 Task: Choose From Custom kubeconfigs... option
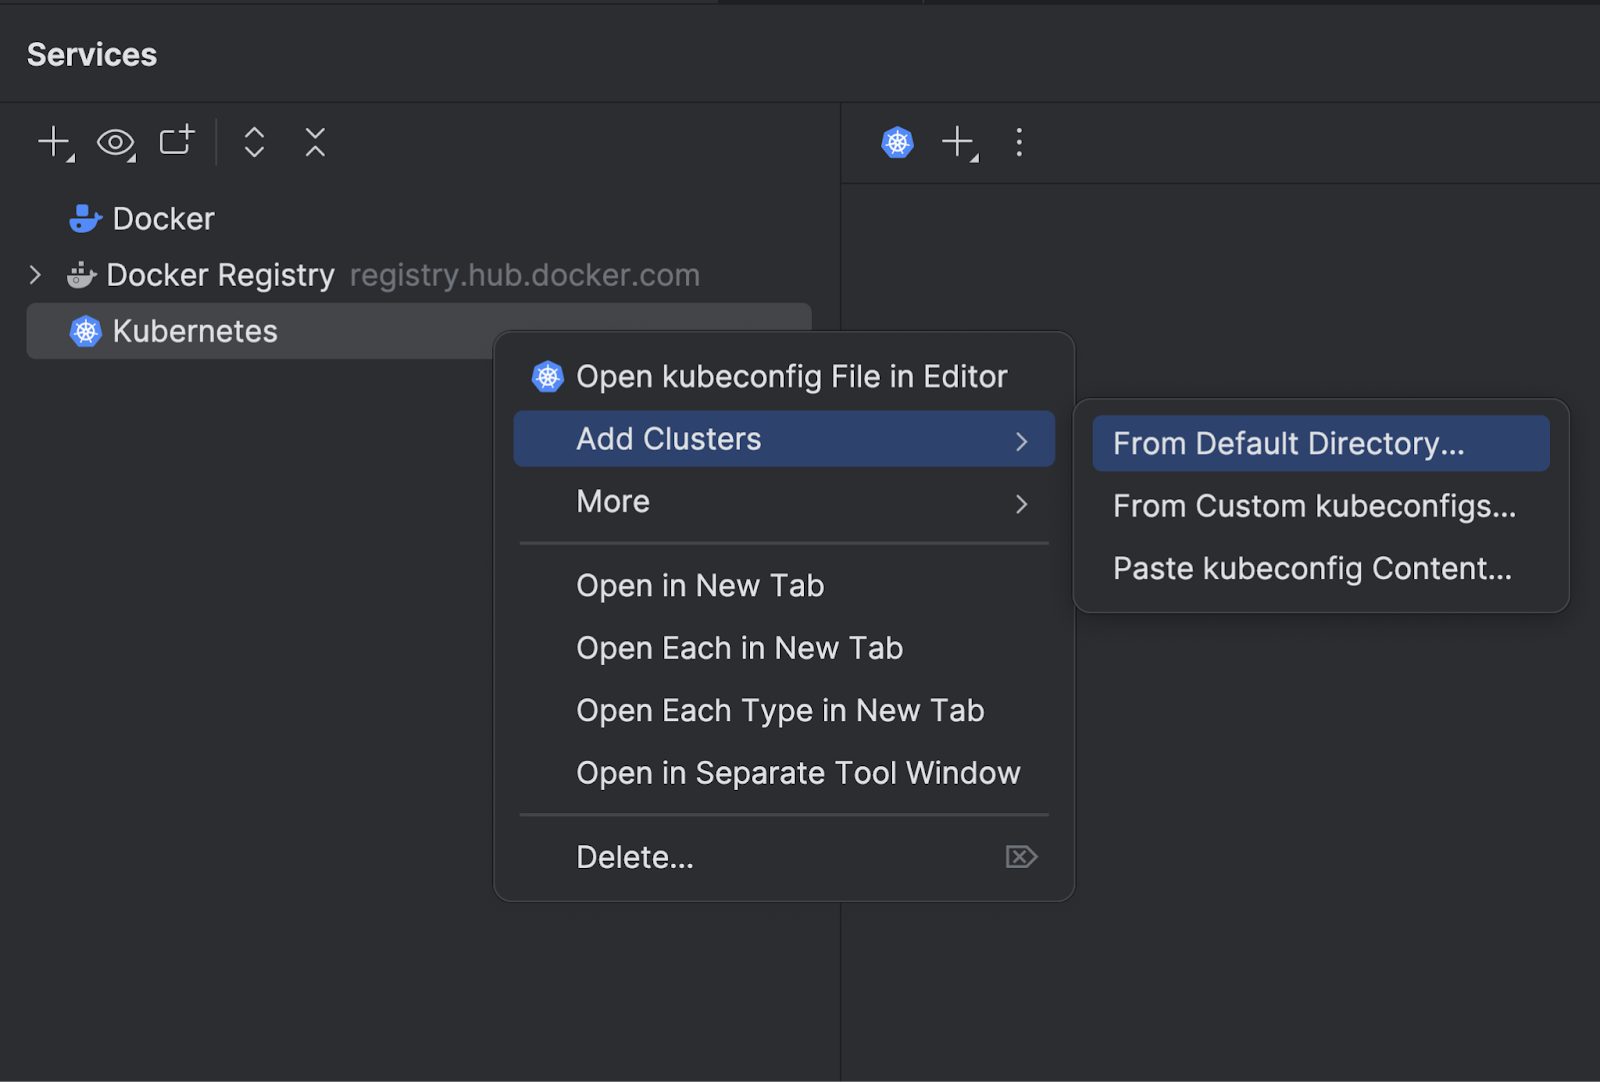click(x=1321, y=506)
